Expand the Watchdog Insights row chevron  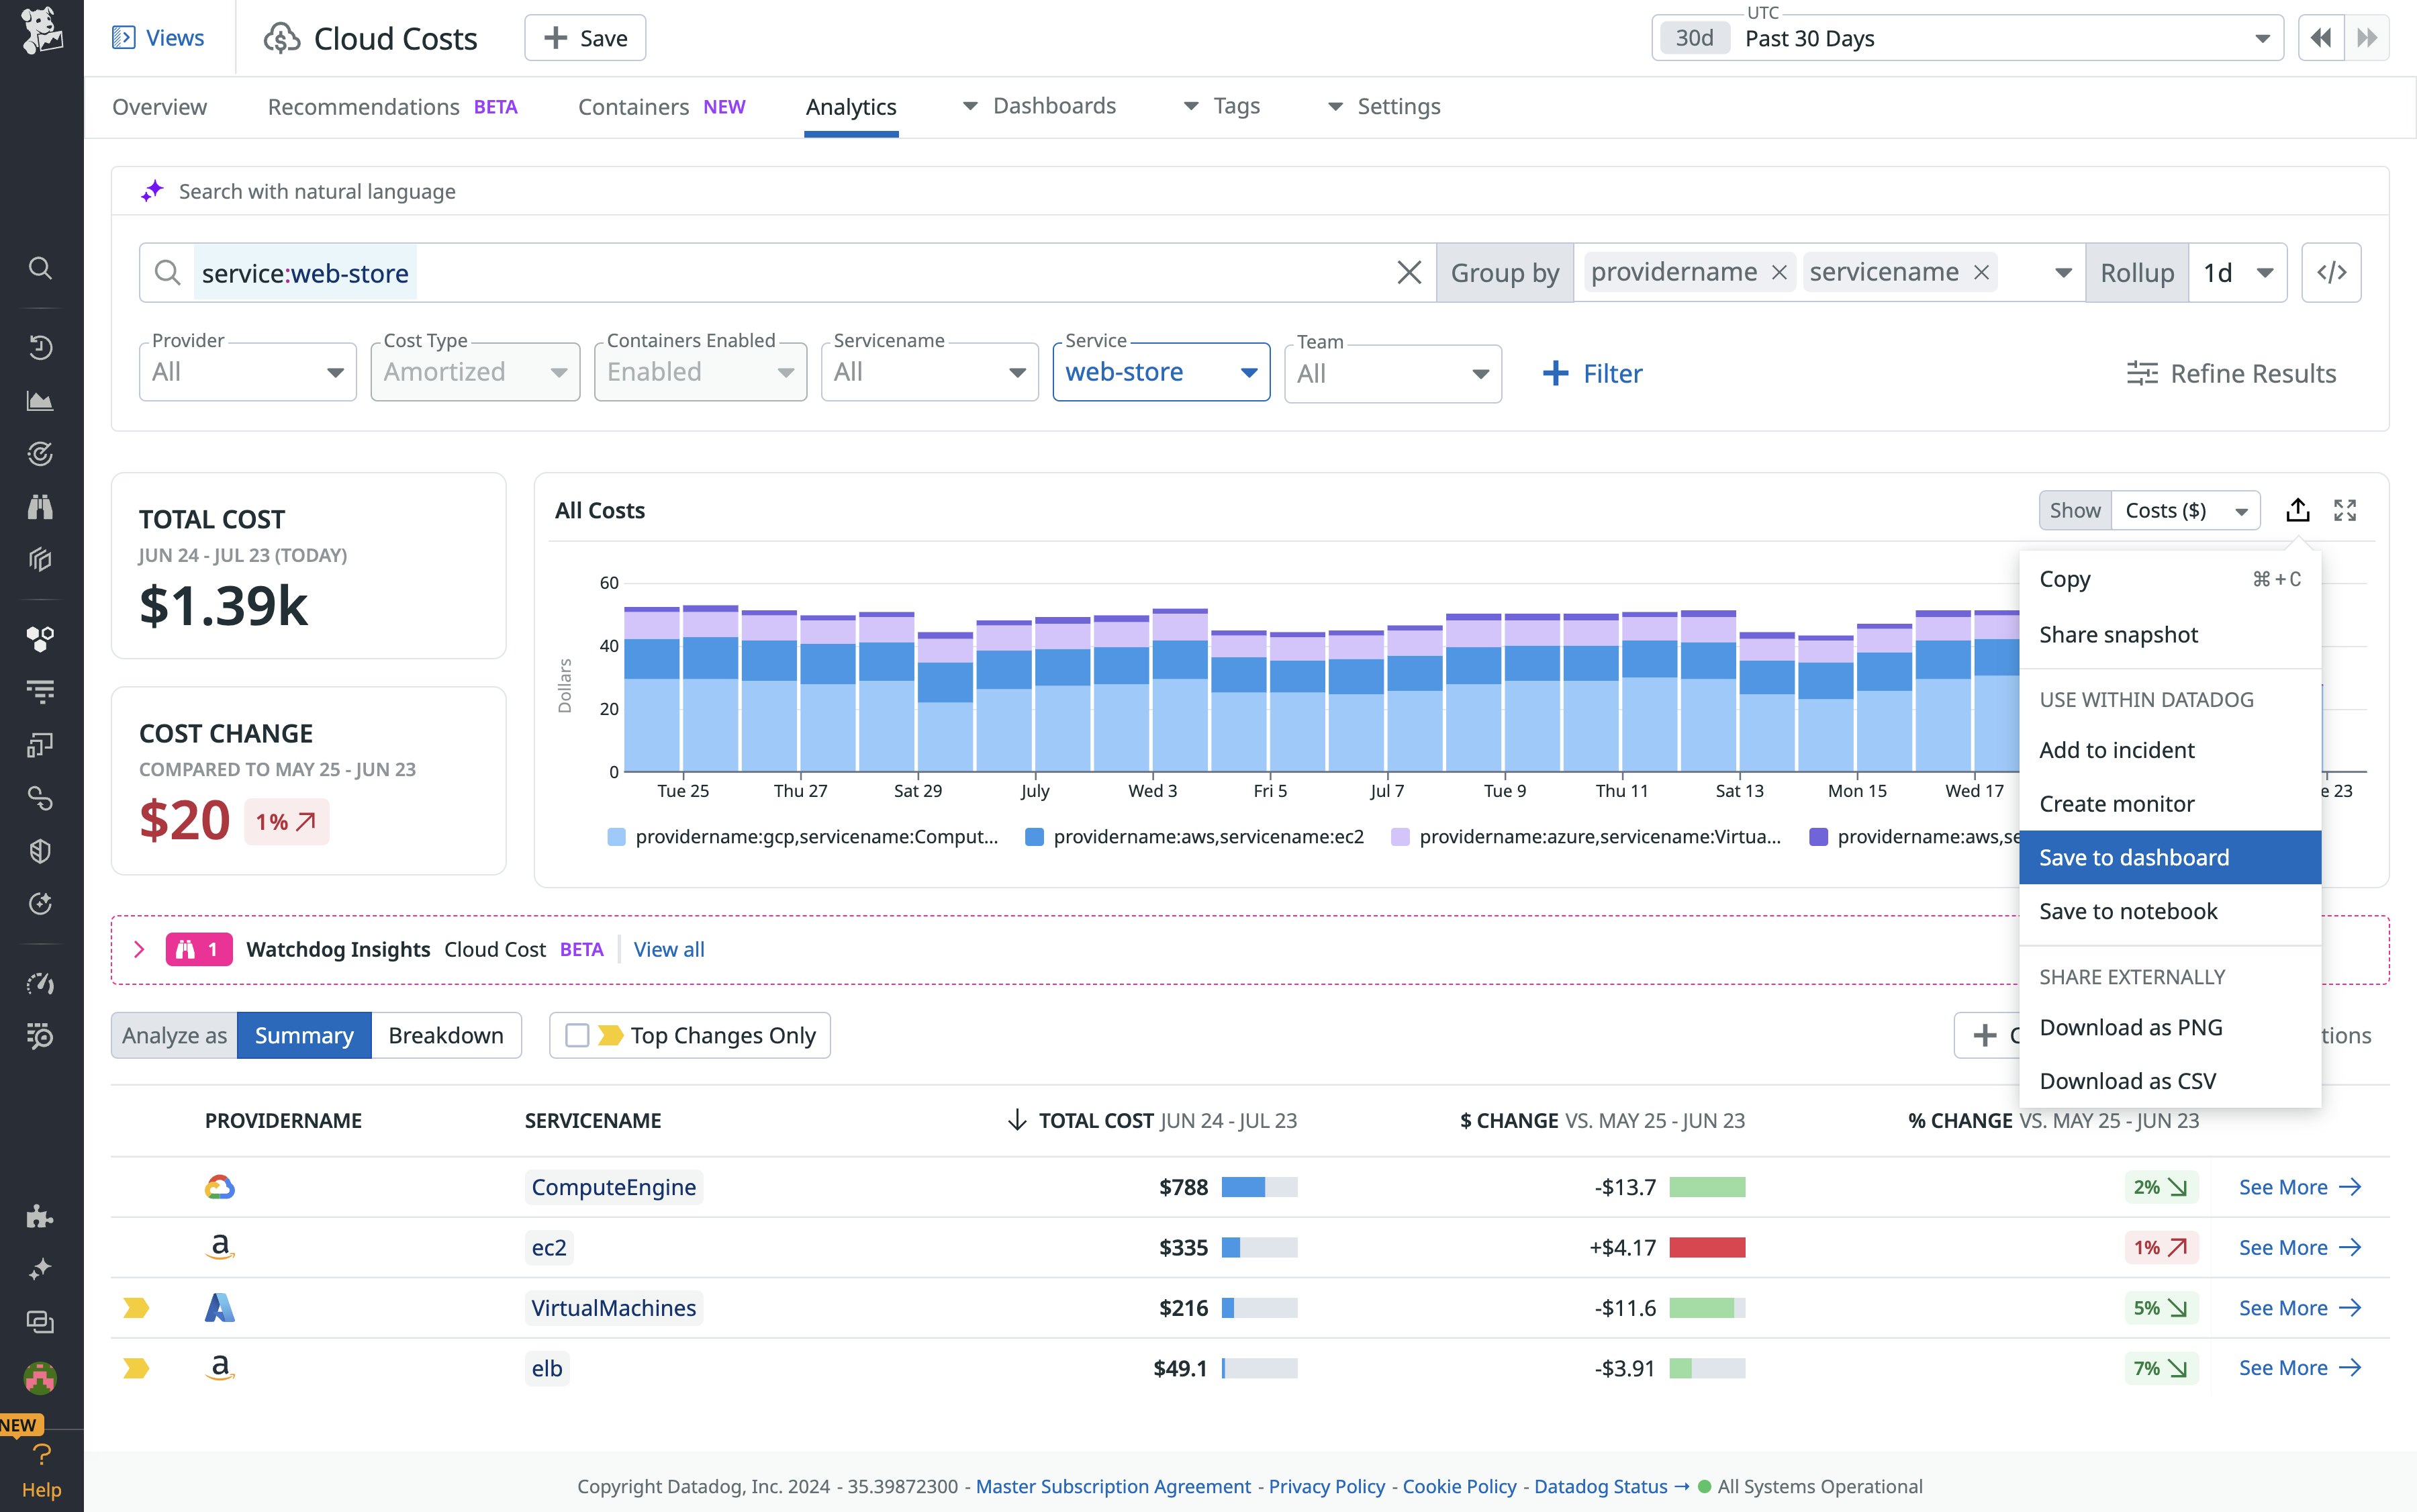139,949
